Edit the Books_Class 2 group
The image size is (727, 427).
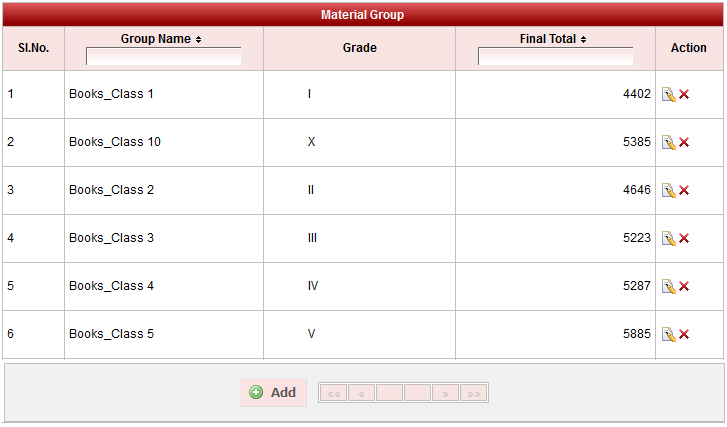pos(668,190)
